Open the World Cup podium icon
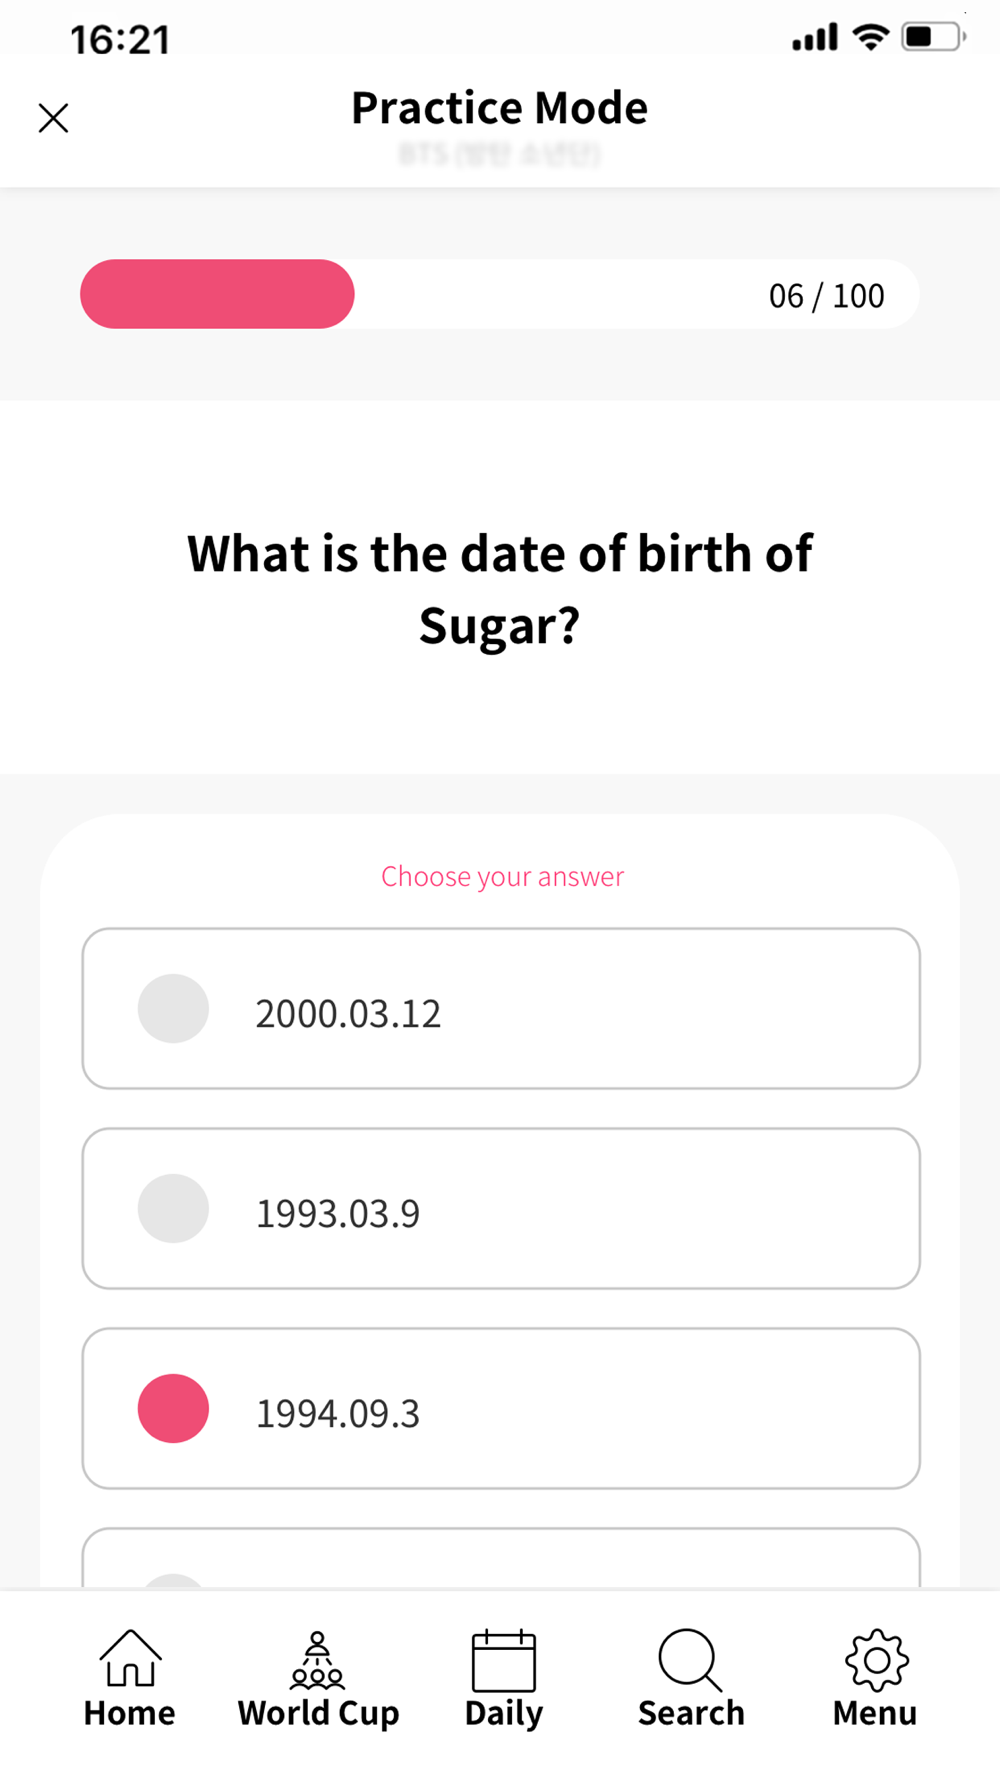The height and width of the screenshot is (1778, 1000). (317, 1659)
